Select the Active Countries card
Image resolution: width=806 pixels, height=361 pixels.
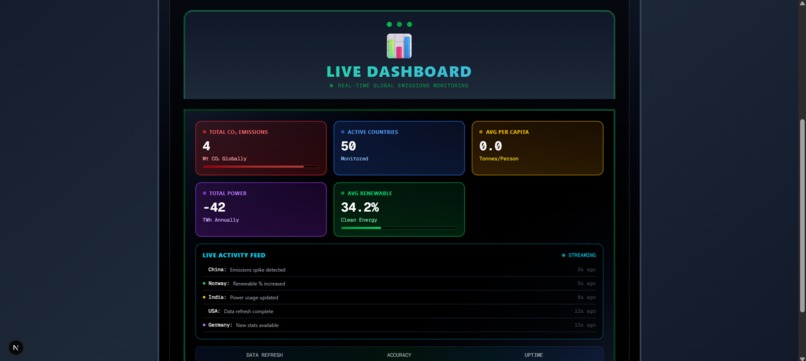click(x=399, y=148)
